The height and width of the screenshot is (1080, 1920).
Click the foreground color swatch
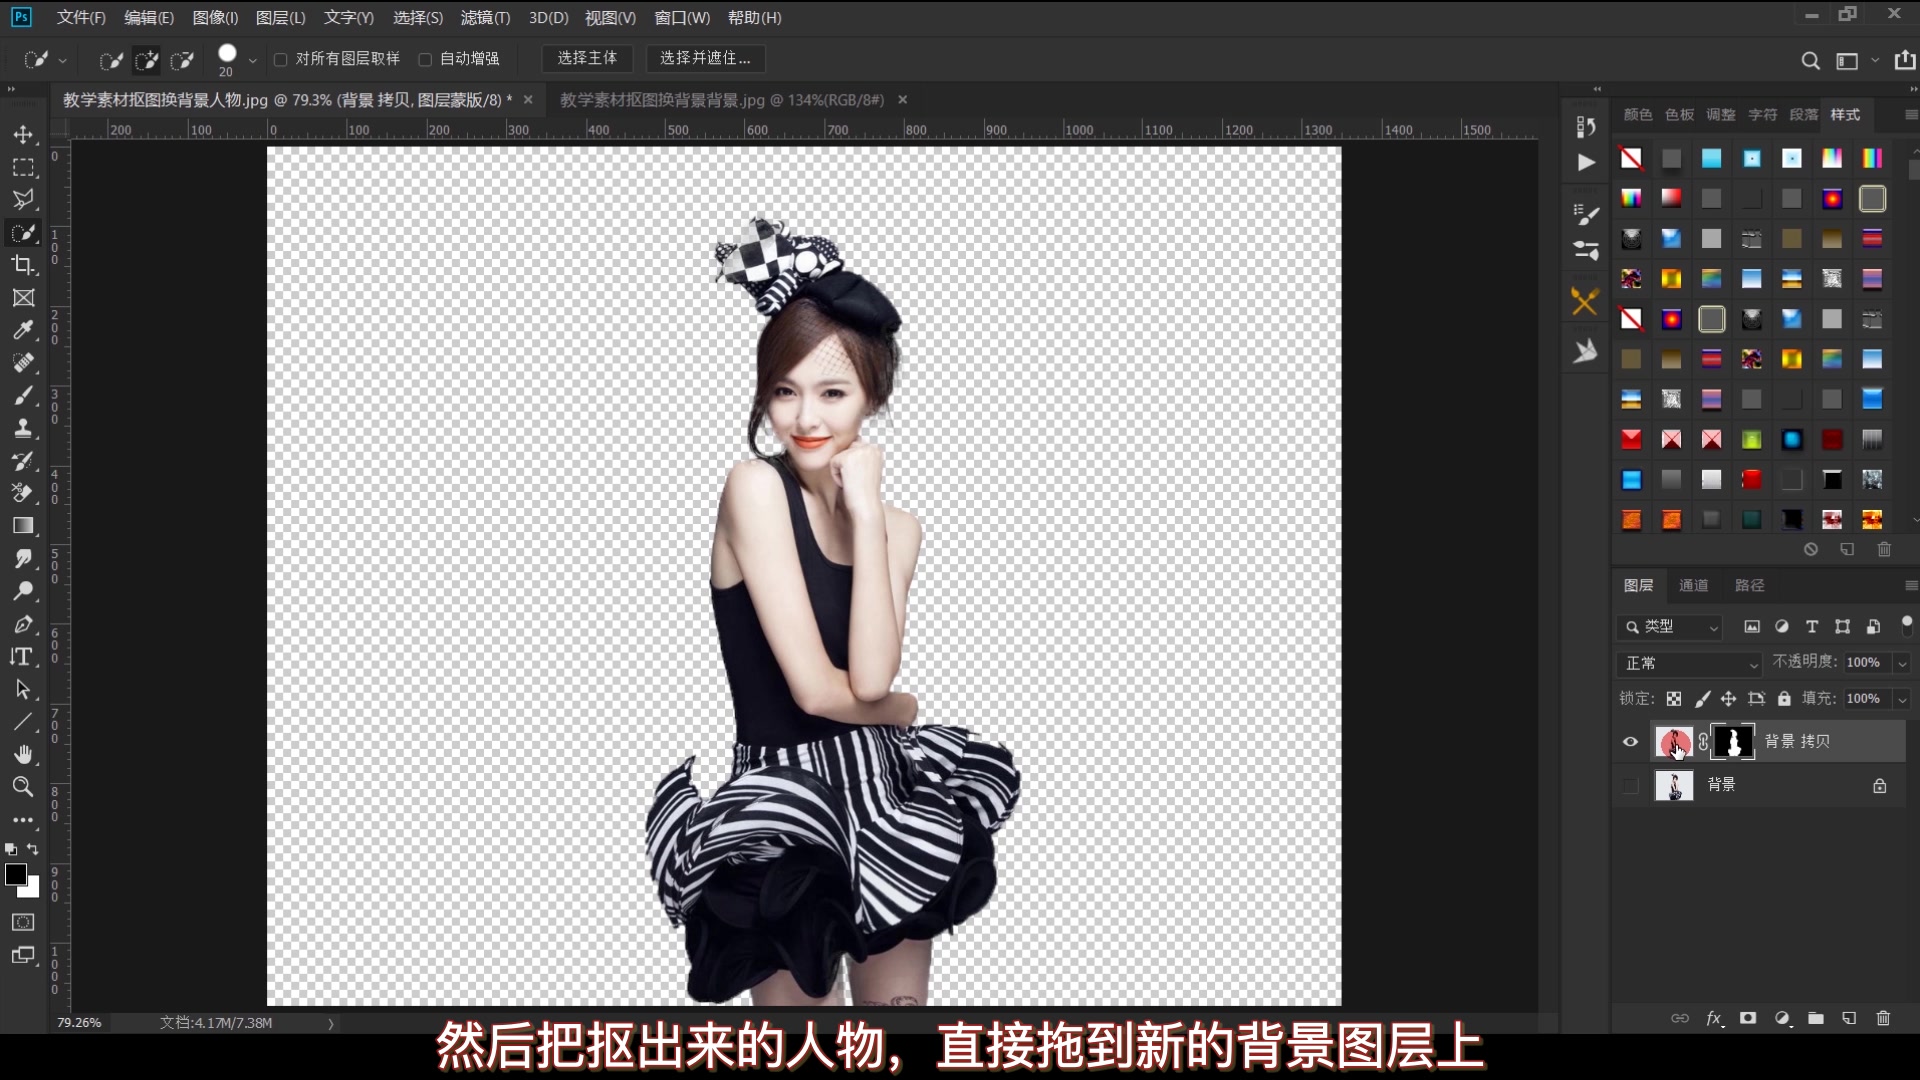[16, 875]
